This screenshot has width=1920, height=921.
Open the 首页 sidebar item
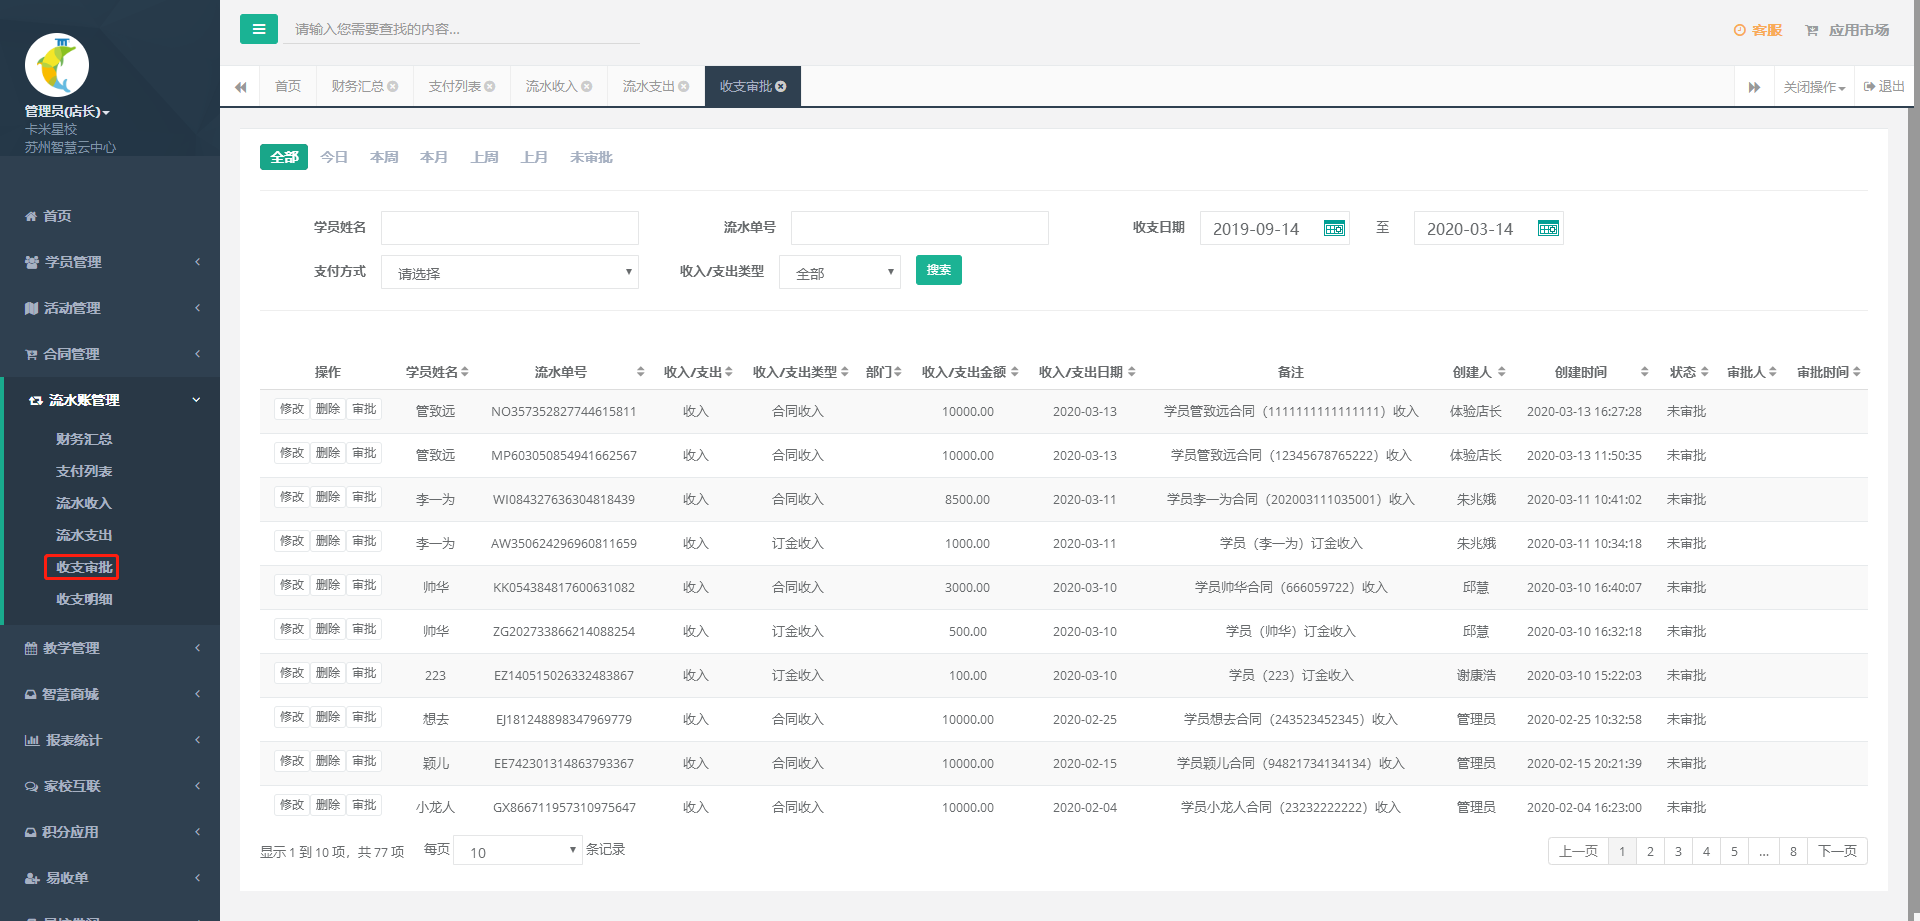tap(110, 216)
